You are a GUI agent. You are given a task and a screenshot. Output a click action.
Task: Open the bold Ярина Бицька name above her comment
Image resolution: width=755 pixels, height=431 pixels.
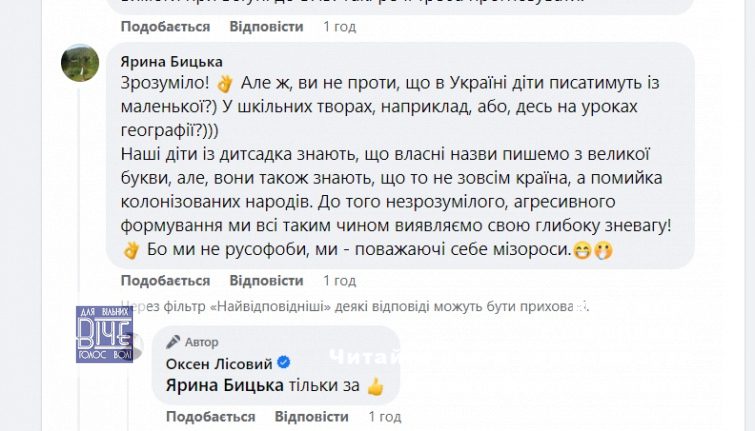(x=171, y=62)
